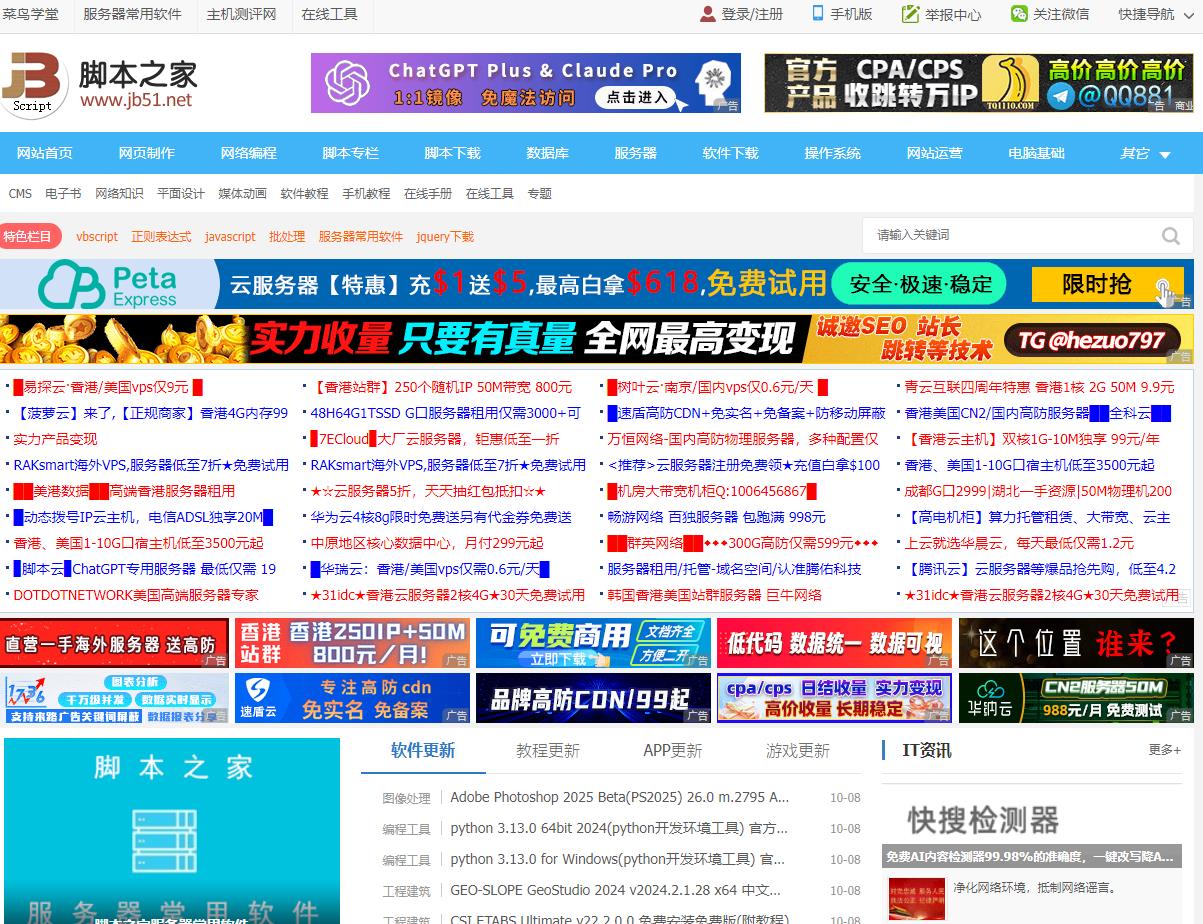Image resolution: width=1203 pixels, height=924 pixels.
Task: Open 平面设计 sub-navigation link
Action: coord(181,194)
